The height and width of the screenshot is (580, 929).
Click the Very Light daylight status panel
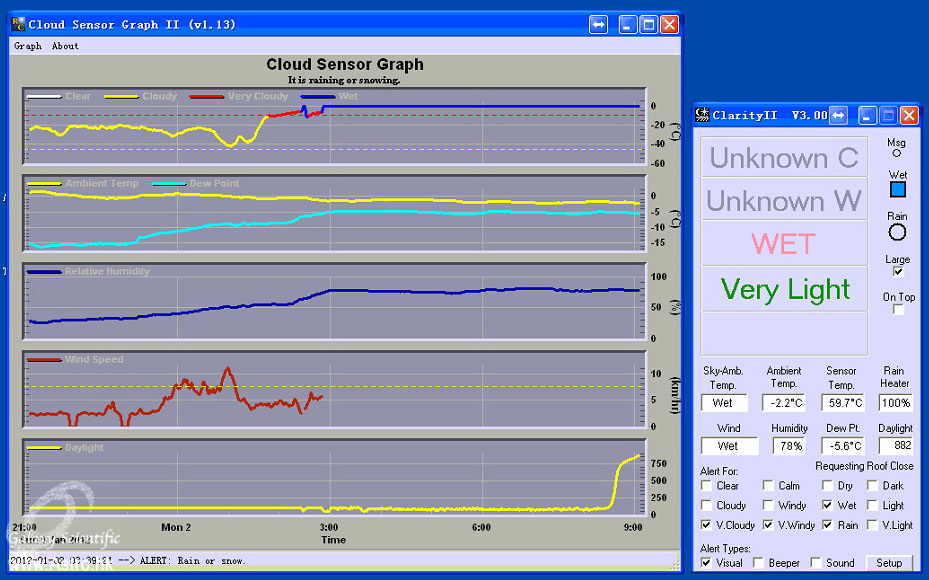pos(784,289)
